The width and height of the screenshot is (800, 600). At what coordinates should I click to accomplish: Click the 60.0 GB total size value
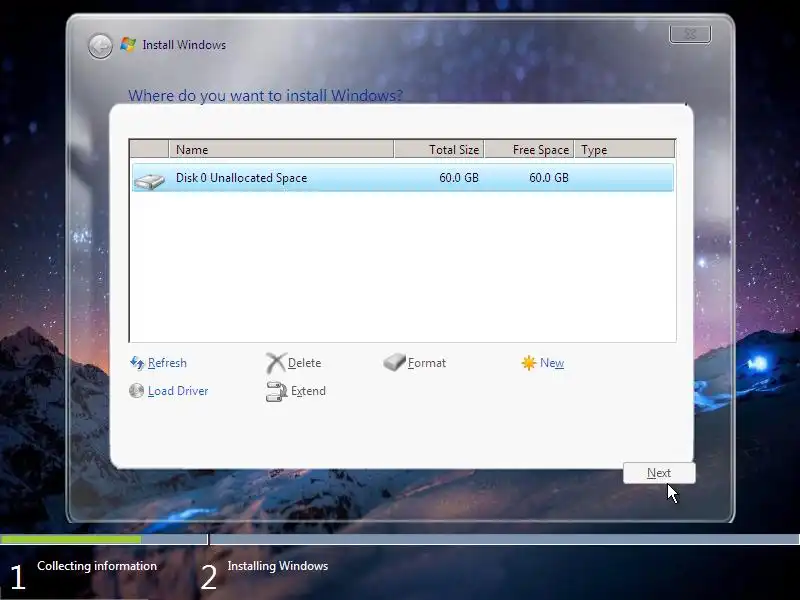459,178
